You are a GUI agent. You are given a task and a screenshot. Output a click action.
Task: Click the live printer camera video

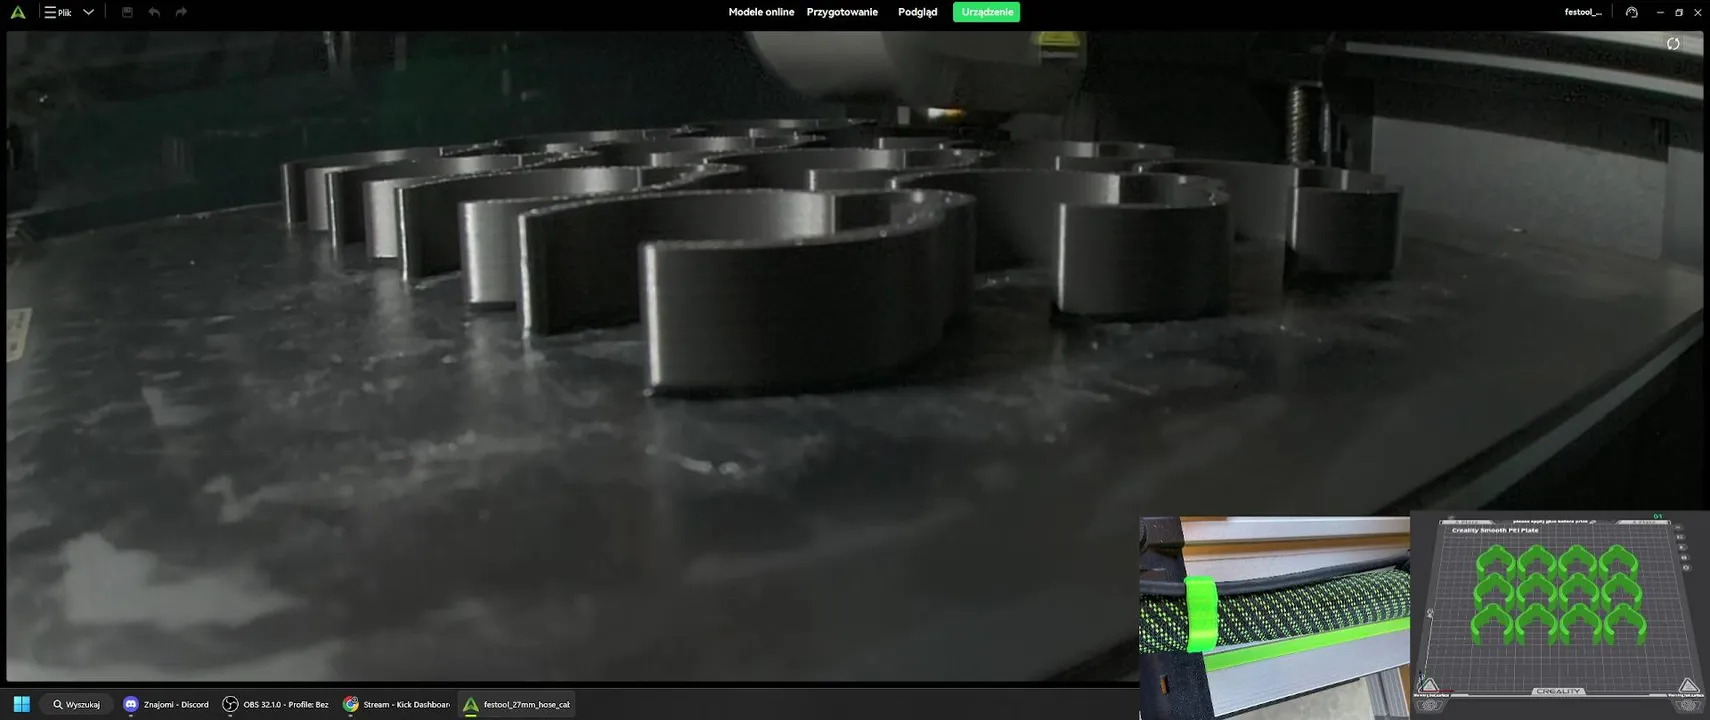coord(854,355)
